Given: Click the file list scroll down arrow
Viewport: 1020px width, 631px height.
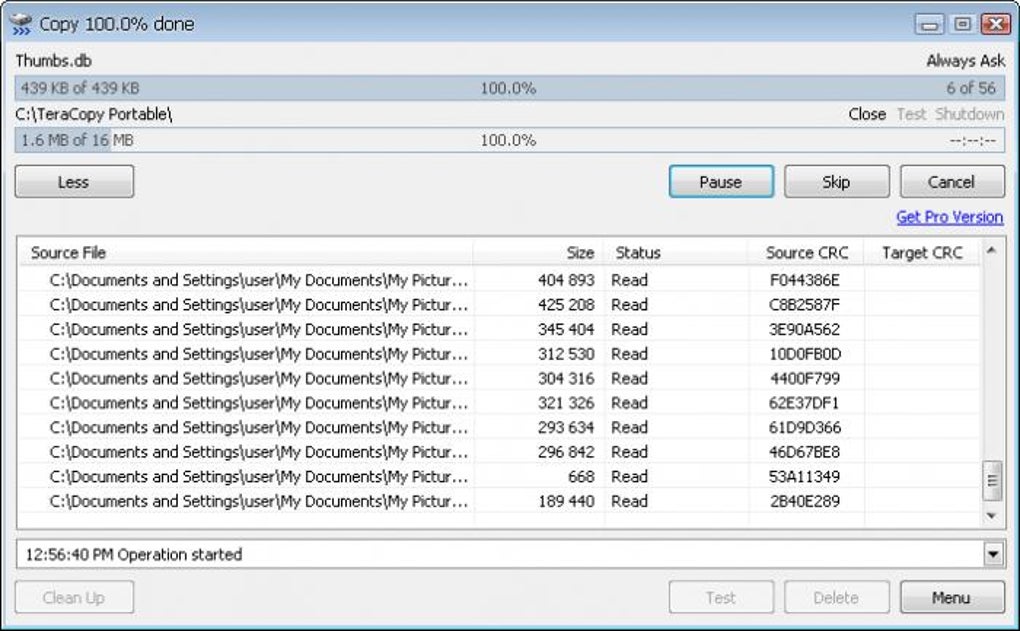Looking at the screenshot, I should tap(991, 516).
